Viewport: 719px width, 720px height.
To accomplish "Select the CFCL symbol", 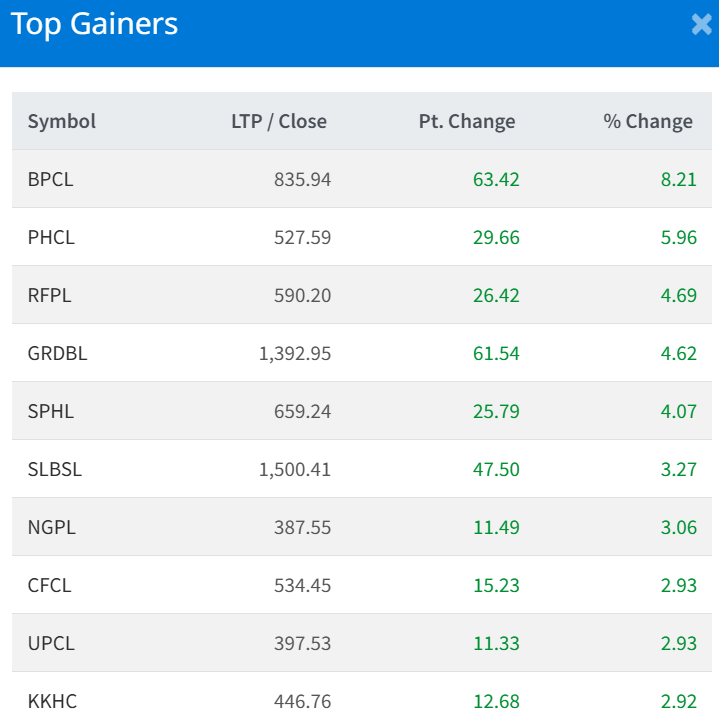I will 50,585.
